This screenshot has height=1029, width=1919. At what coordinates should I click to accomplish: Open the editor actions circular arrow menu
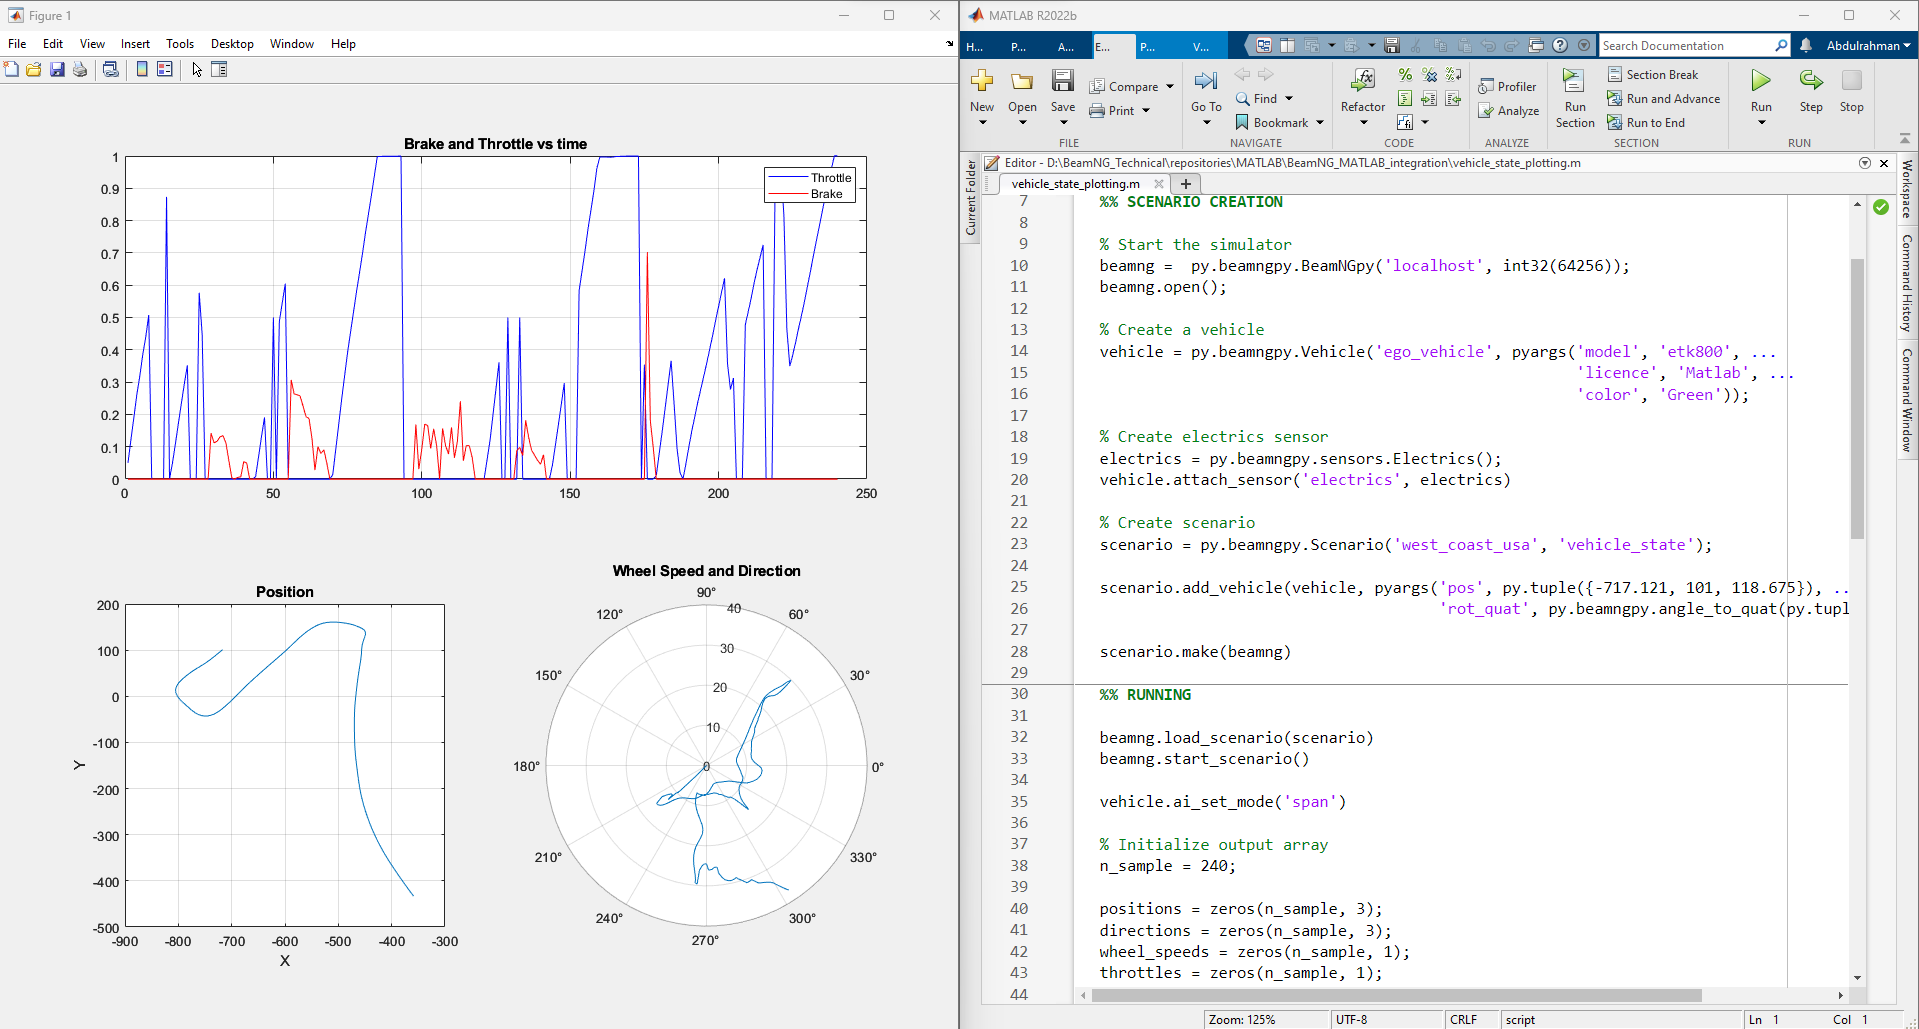pyautogui.click(x=1865, y=163)
